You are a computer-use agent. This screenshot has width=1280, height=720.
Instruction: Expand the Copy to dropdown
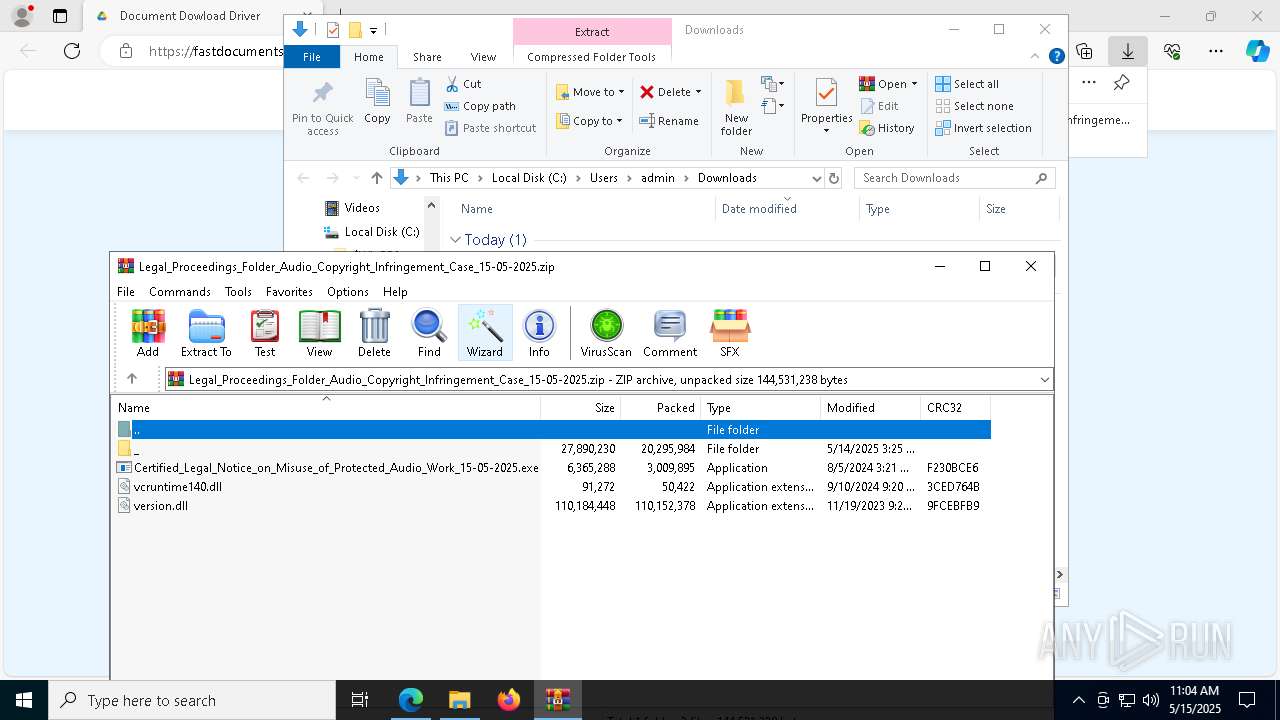[x=619, y=121]
